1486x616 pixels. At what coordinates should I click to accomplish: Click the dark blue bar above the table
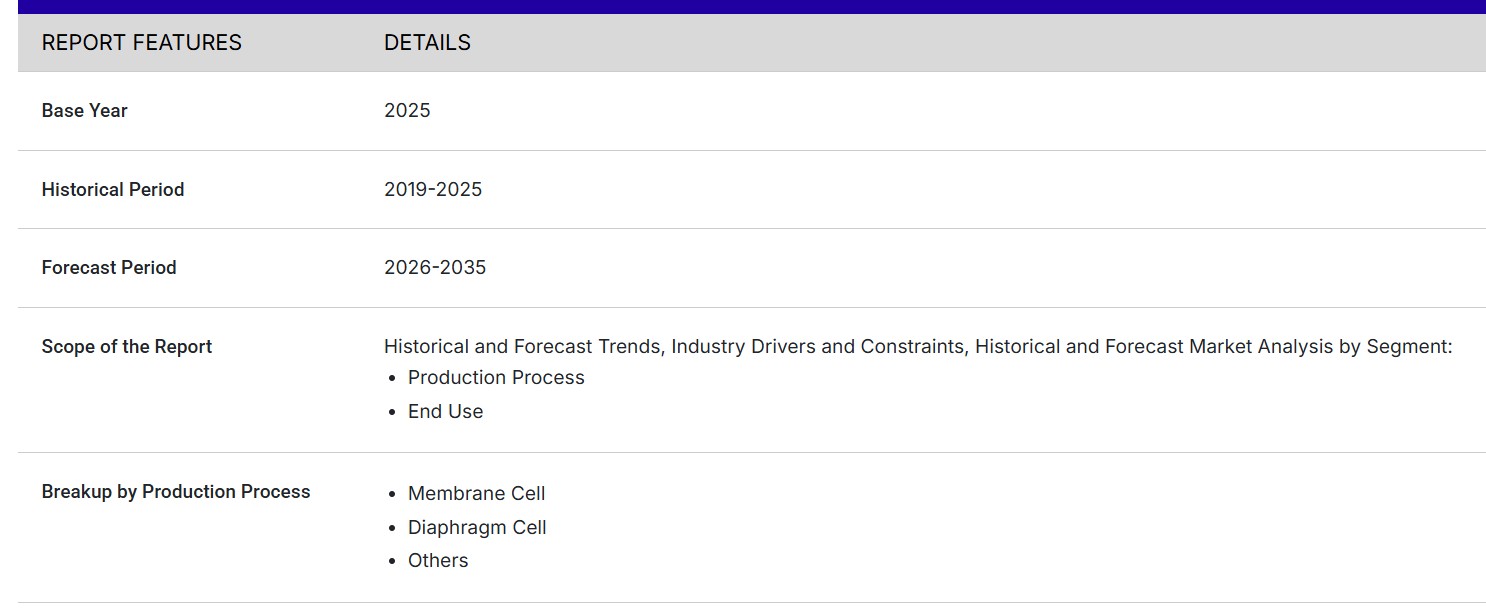point(751,7)
